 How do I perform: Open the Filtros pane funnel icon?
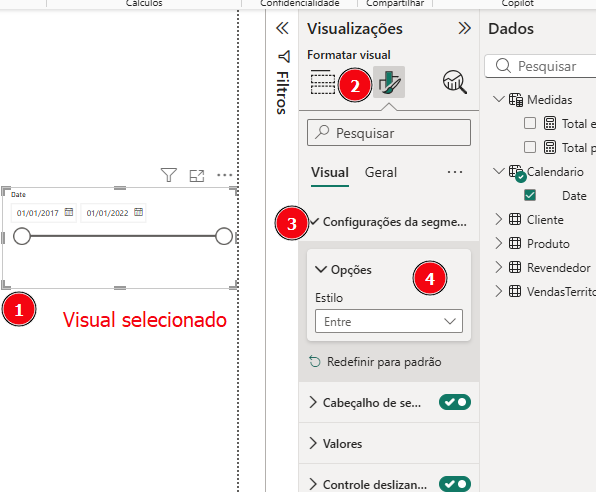click(284, 57)
